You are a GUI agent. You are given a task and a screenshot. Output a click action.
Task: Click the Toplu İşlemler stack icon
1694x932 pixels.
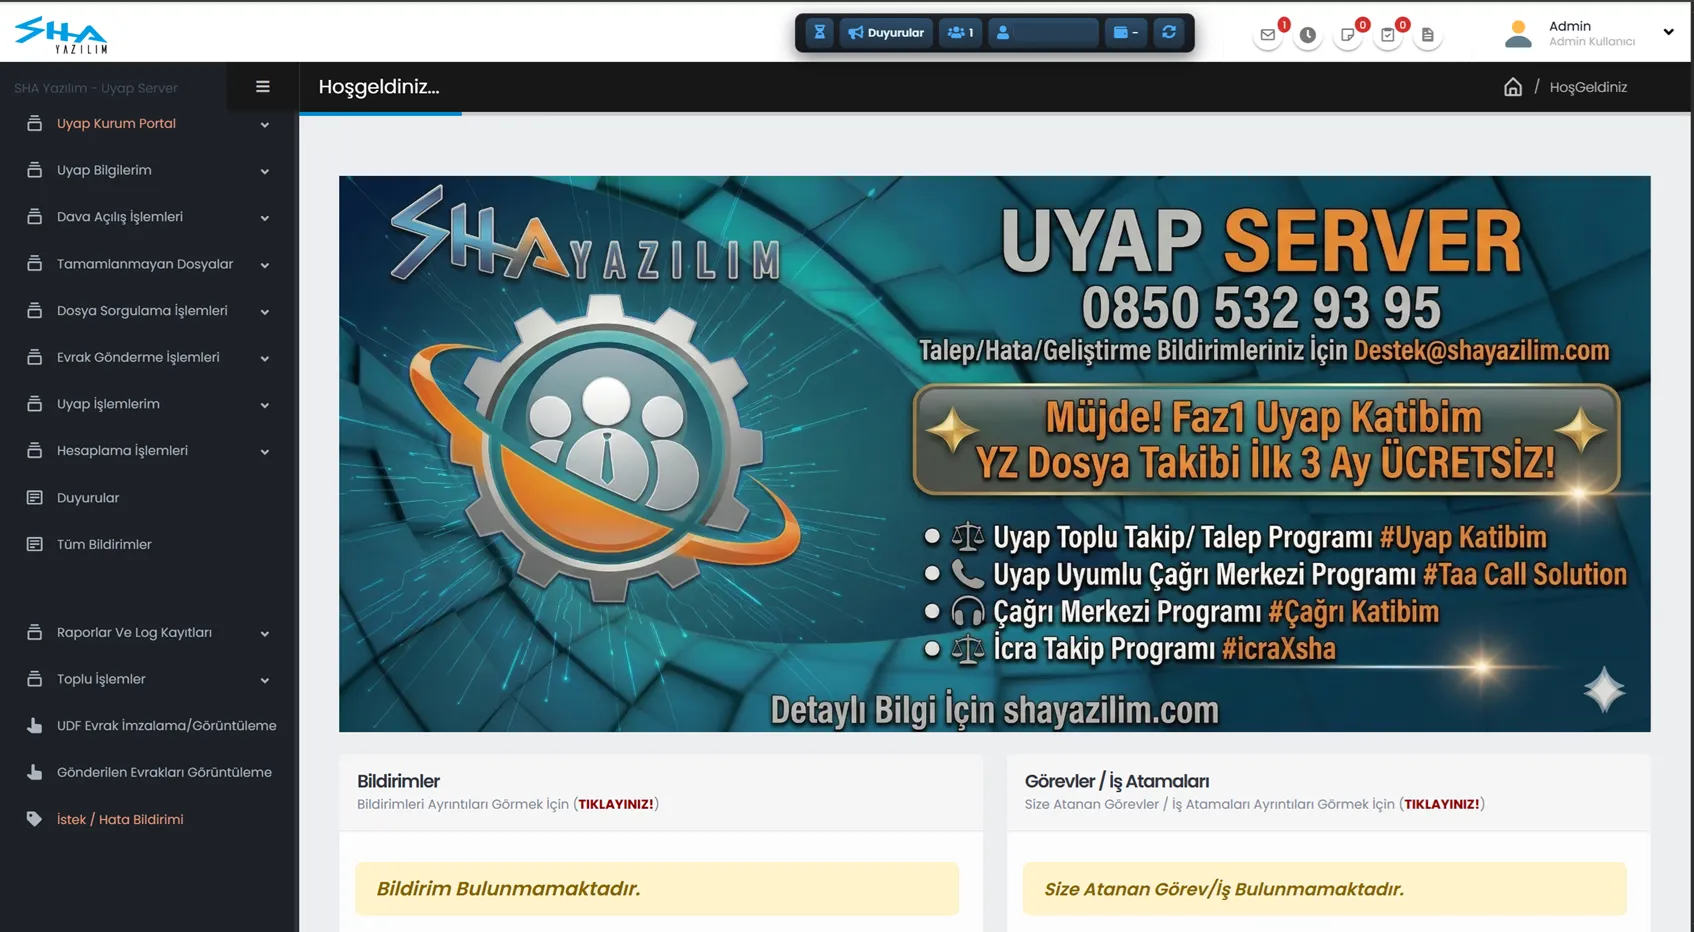pos(35,679)
